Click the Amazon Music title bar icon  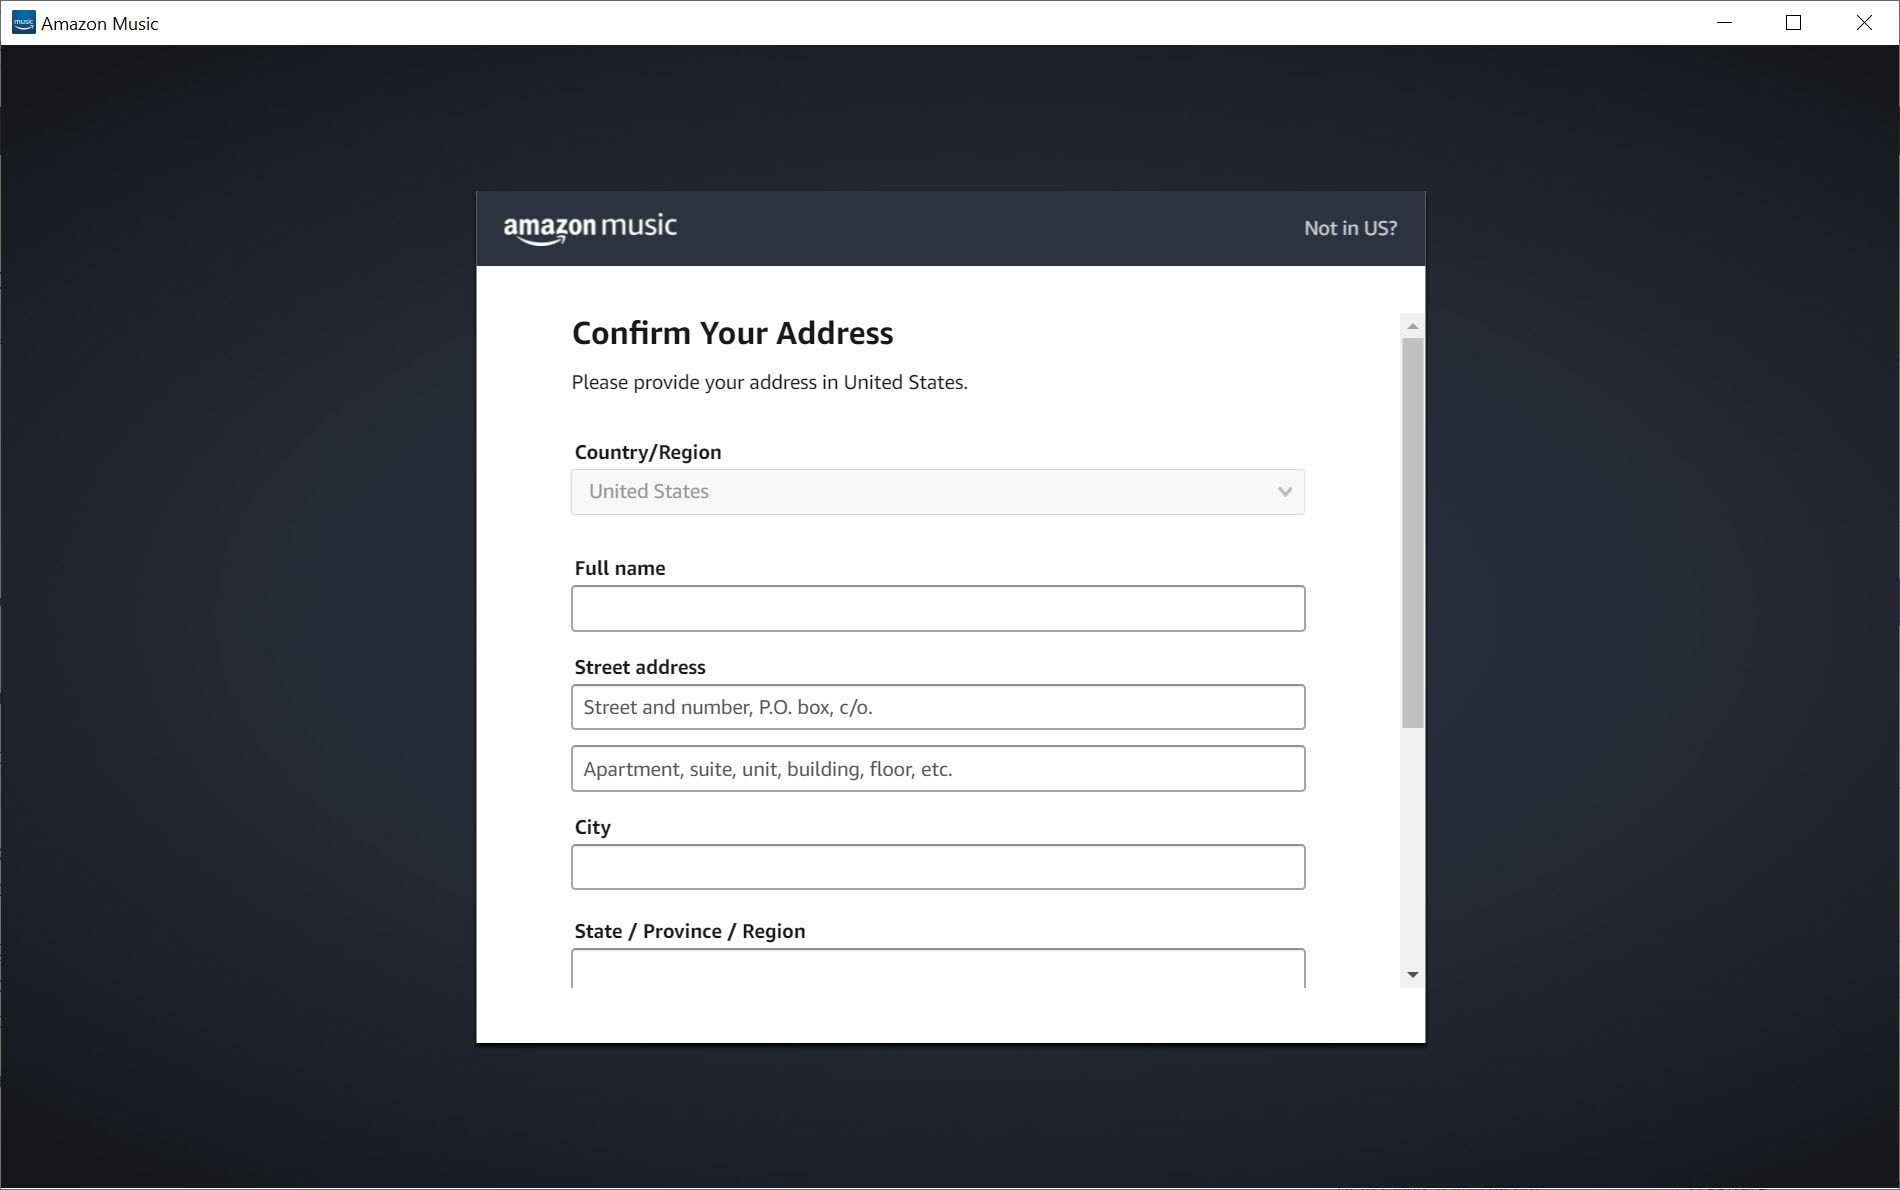click(22, 23)
